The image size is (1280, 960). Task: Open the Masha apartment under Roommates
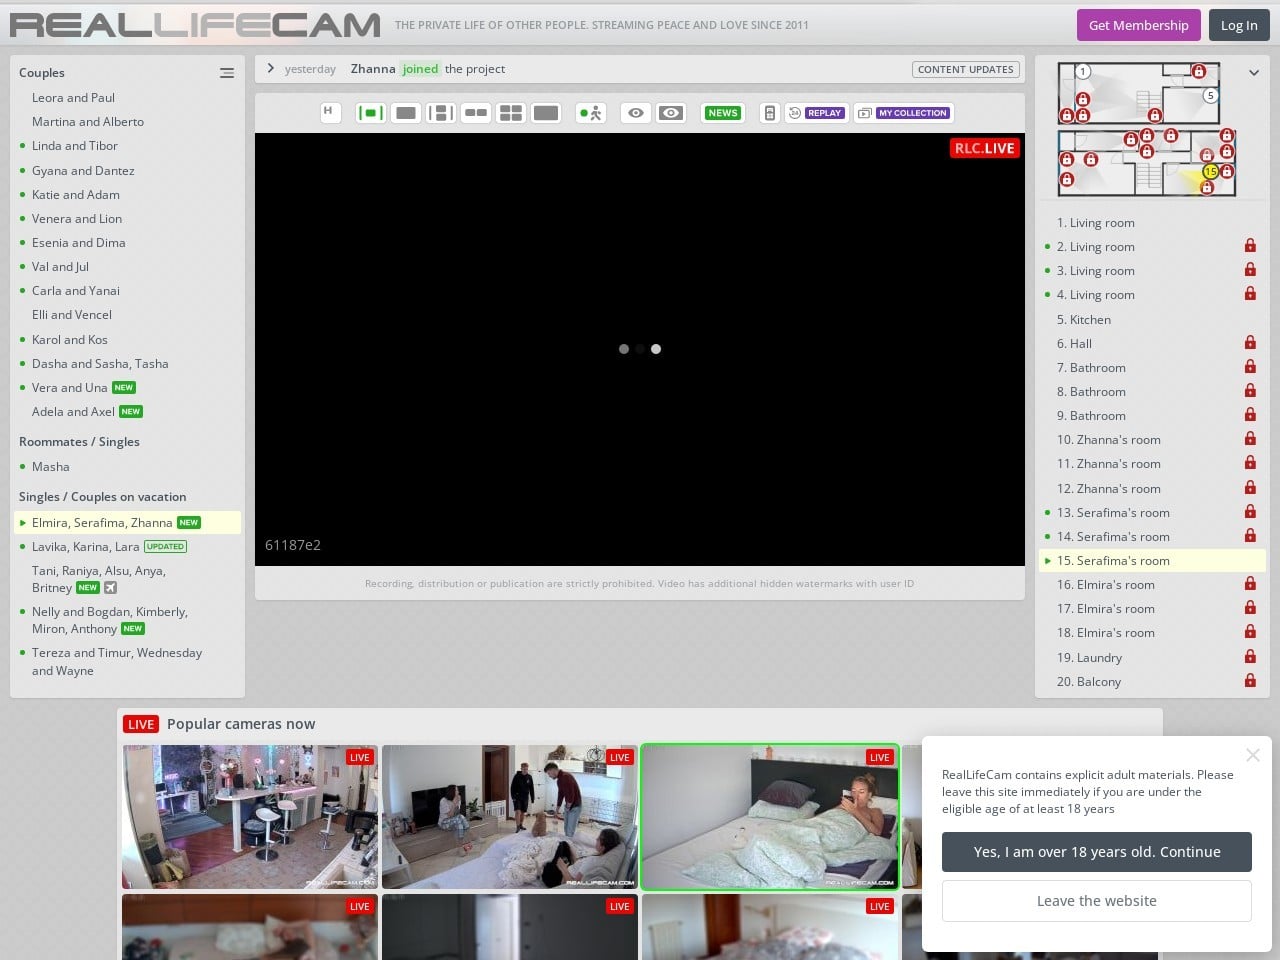(51, 467)
